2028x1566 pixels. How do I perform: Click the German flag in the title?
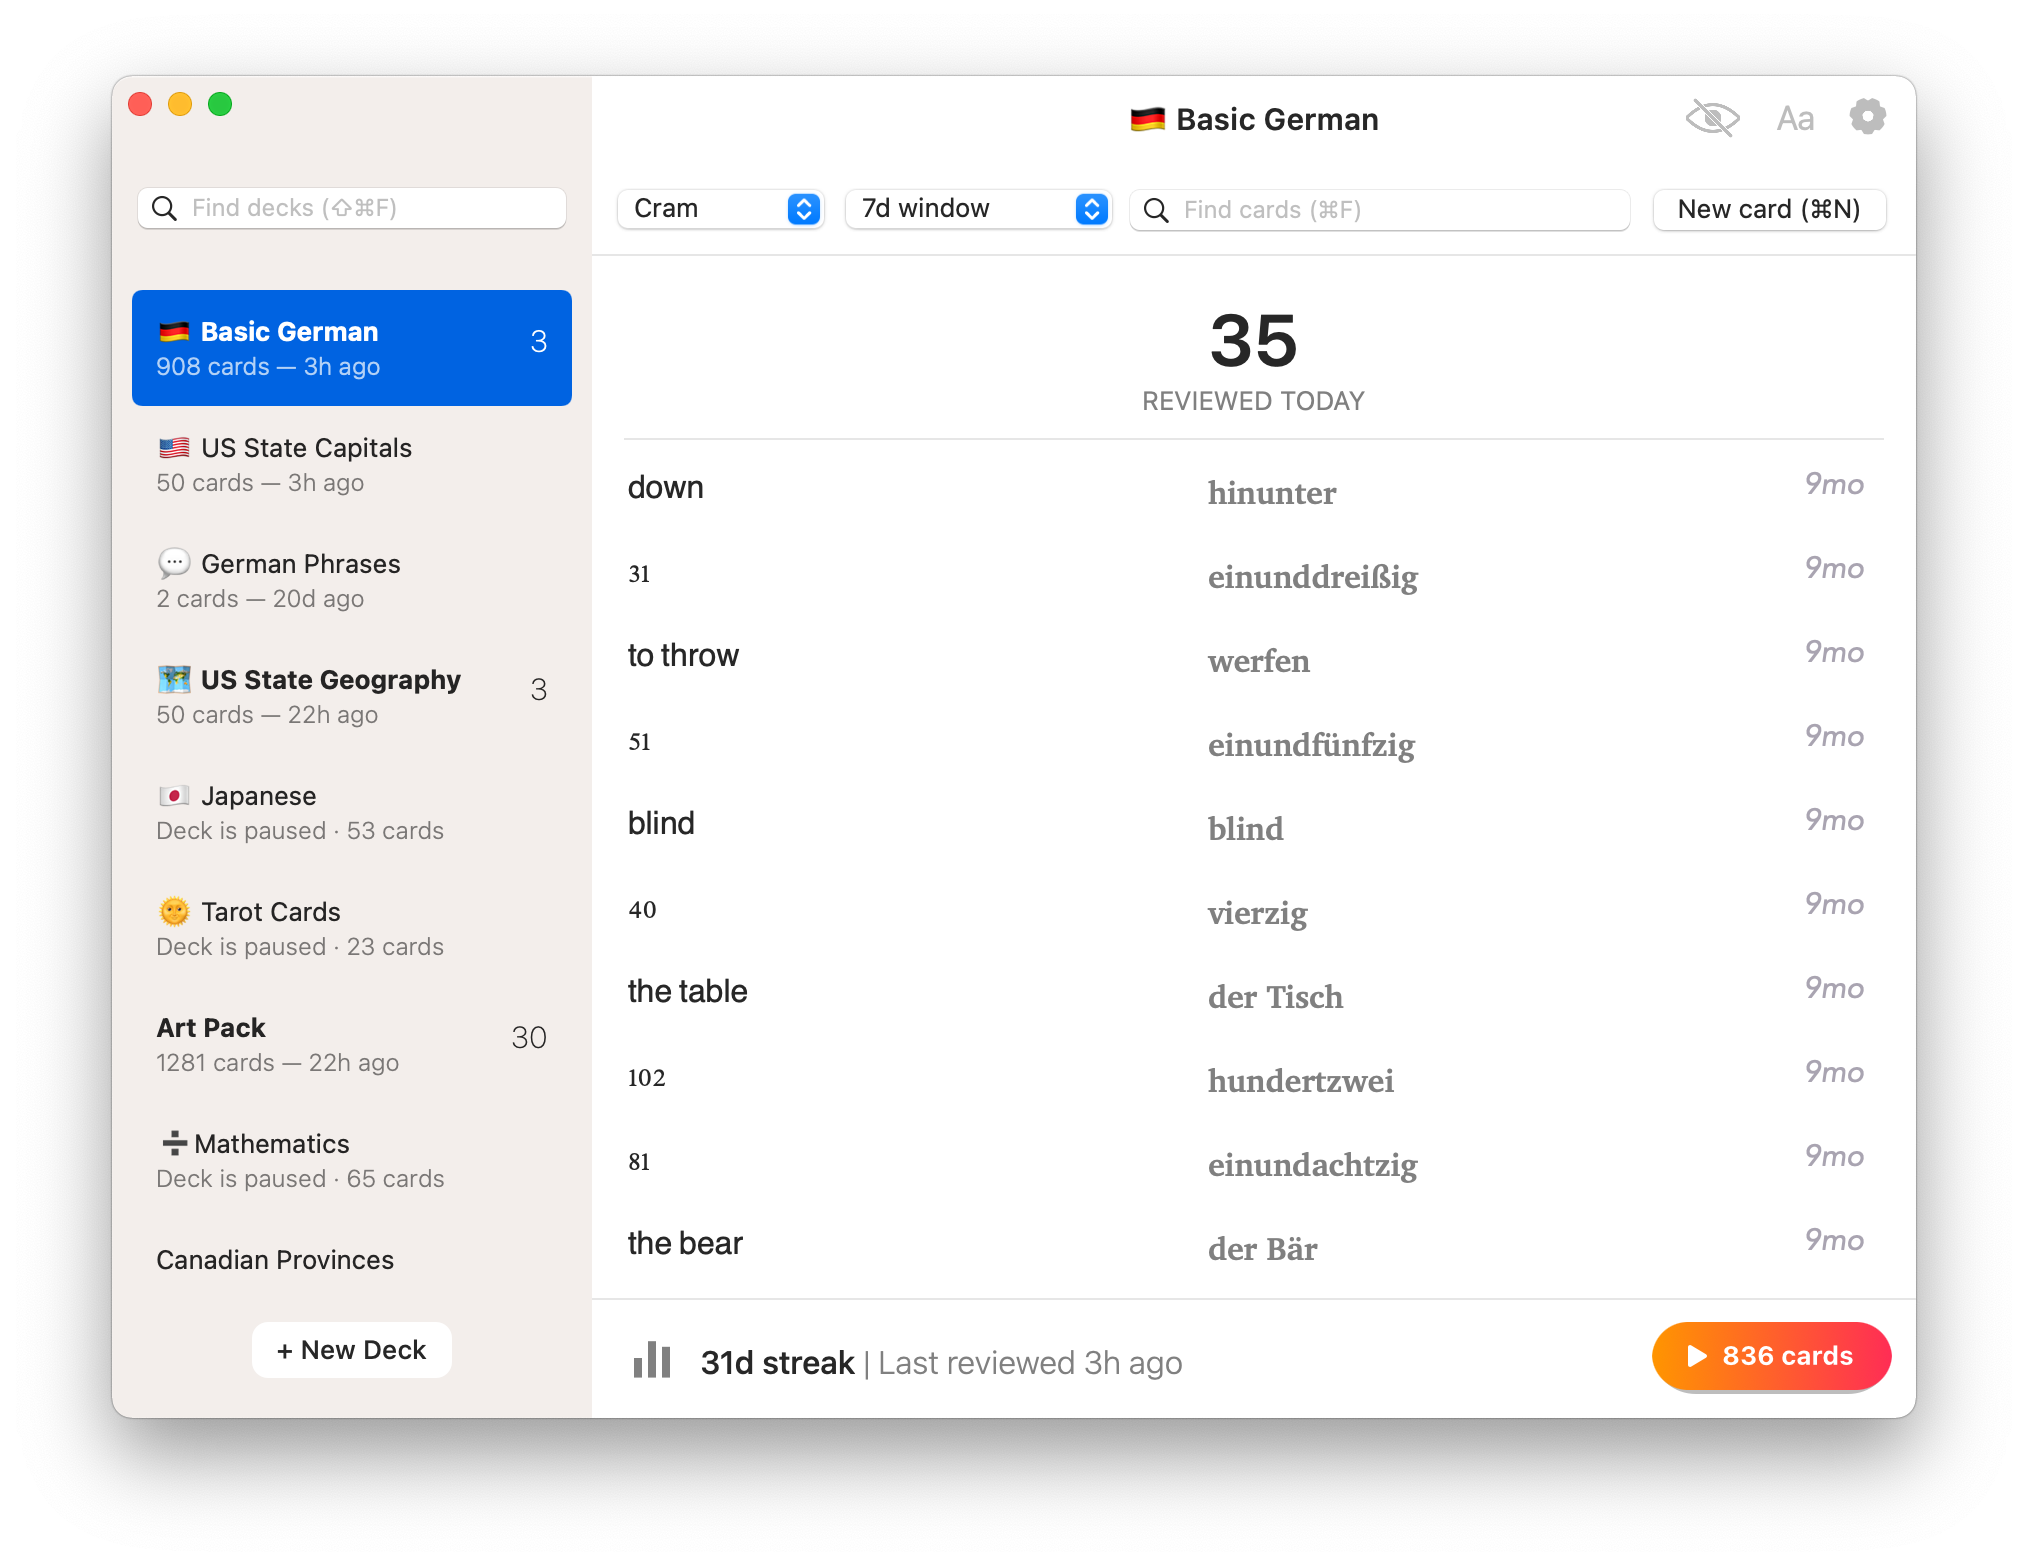[1148, 119]
